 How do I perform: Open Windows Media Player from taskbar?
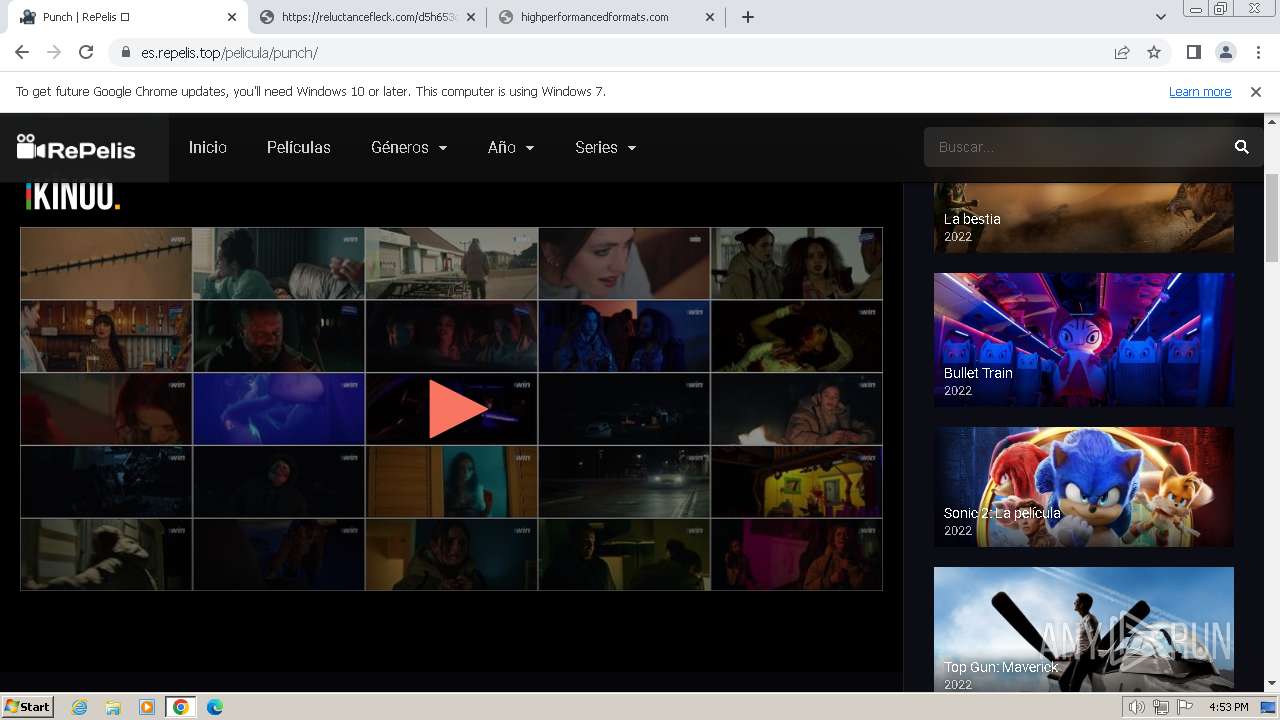pos(147,707)
